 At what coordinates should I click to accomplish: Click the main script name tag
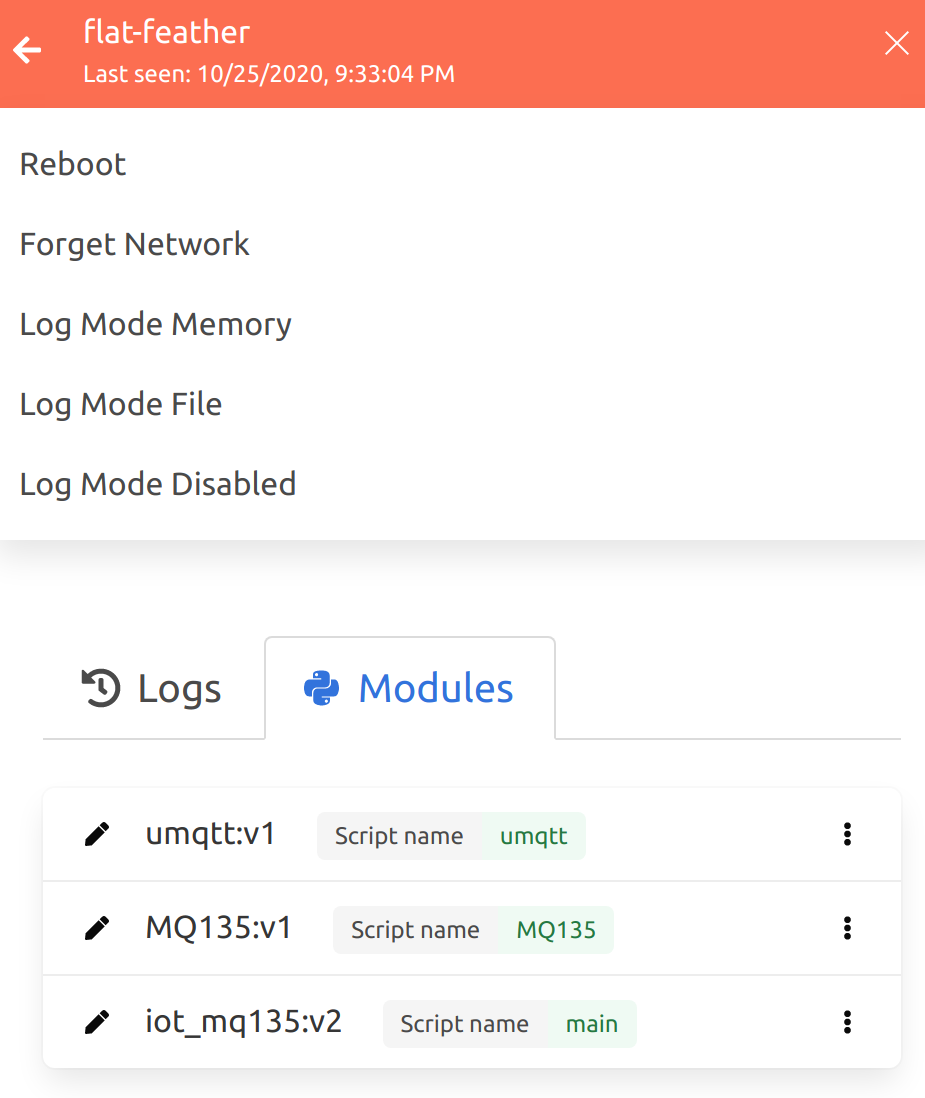click(510, 1024)
